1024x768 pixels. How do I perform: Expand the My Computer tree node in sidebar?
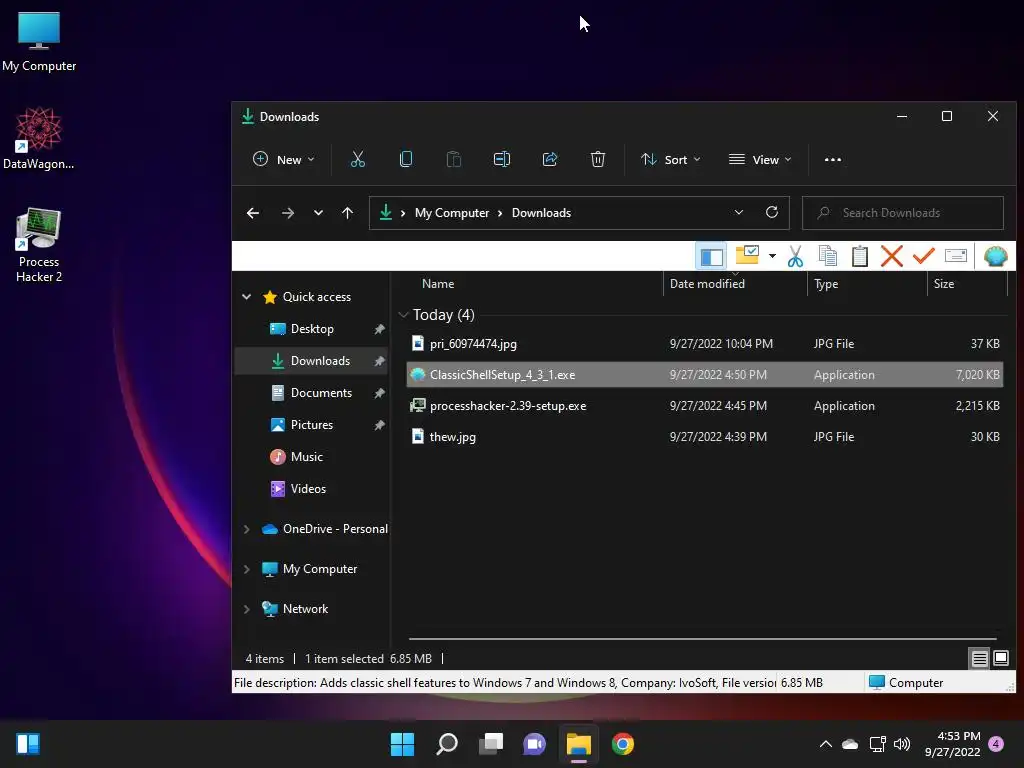pyautogui.click(x=246, y=569)
